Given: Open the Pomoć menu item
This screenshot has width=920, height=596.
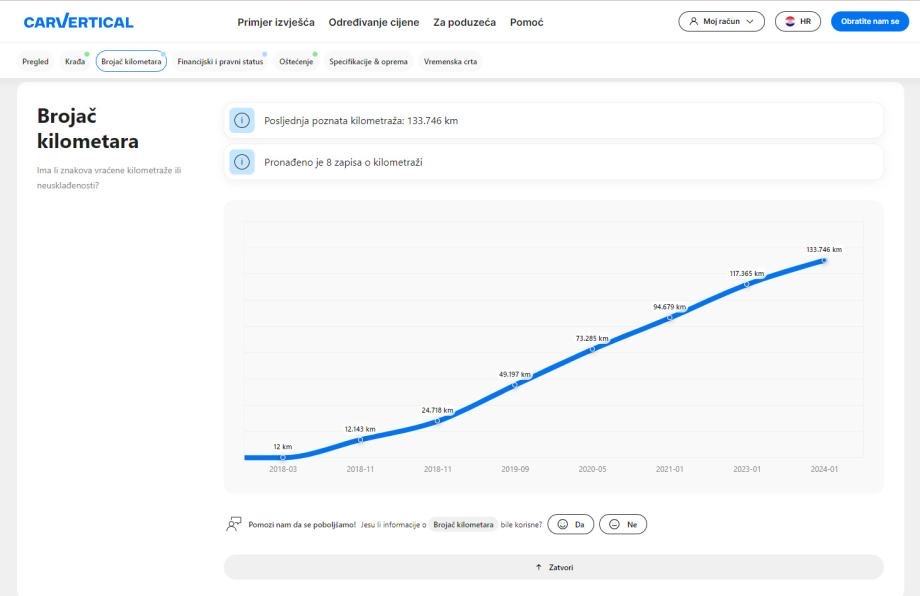Looking at the screenshot, I should pyautogui.click(x=526, y=22).
